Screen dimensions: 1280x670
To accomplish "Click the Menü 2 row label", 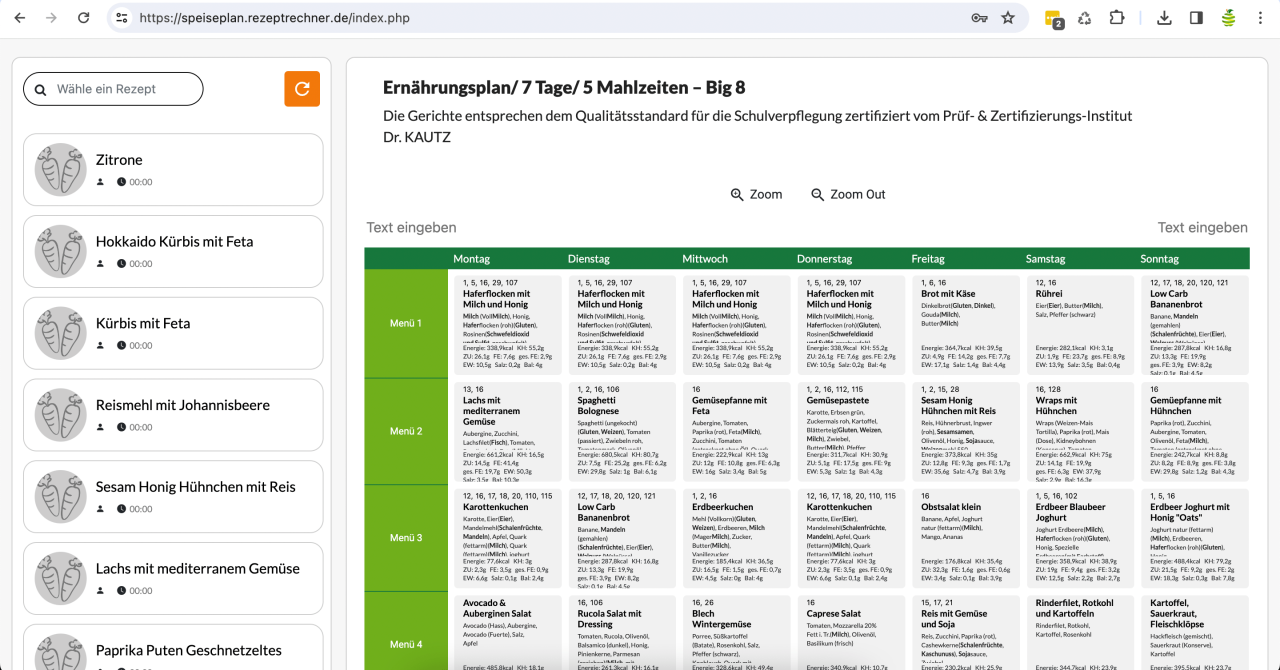I will (406, 431).
